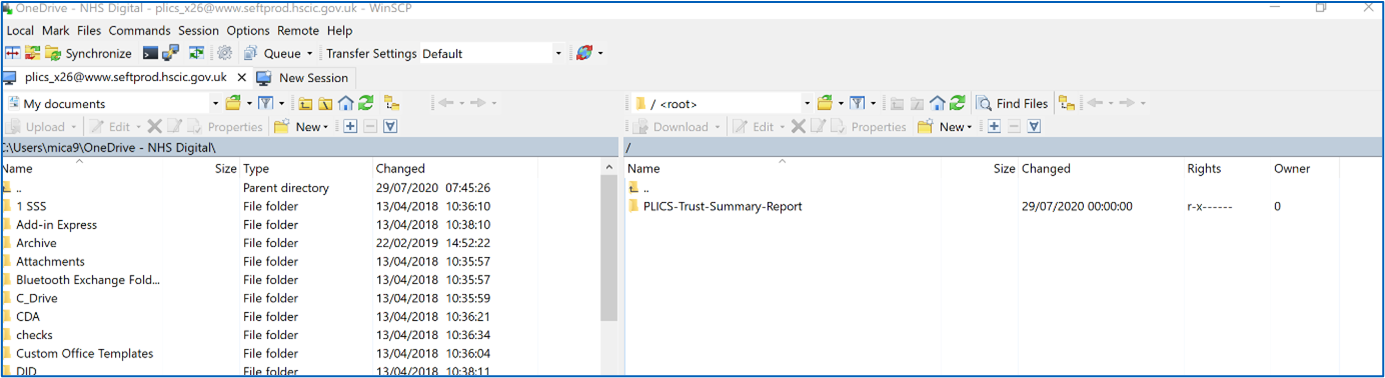Toggle the local directory tree icon
Viewport: 1385px width, 378px height.
392,103
